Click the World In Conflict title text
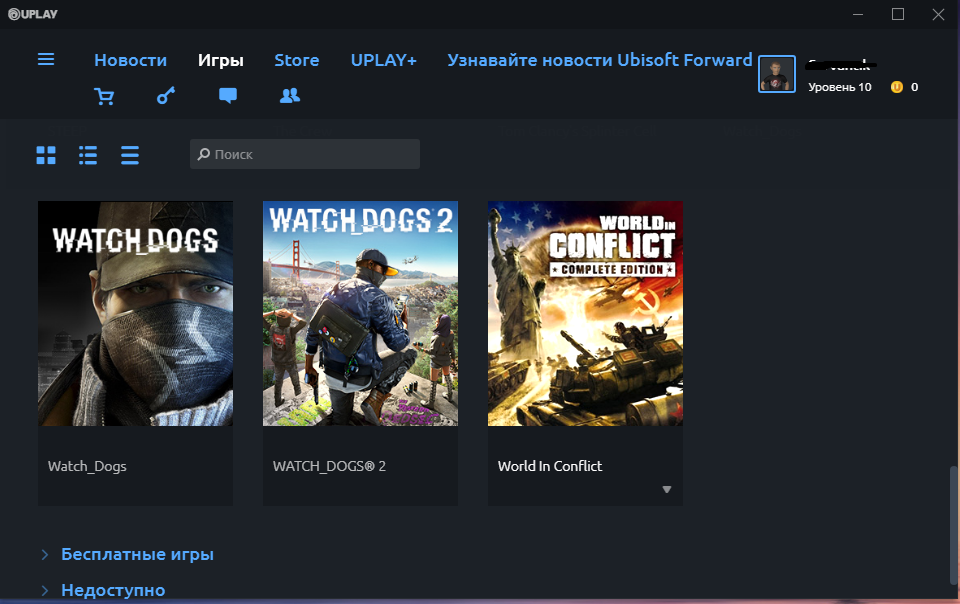The width and height of the screenshot is (960, 604). [x=550, y=466]
